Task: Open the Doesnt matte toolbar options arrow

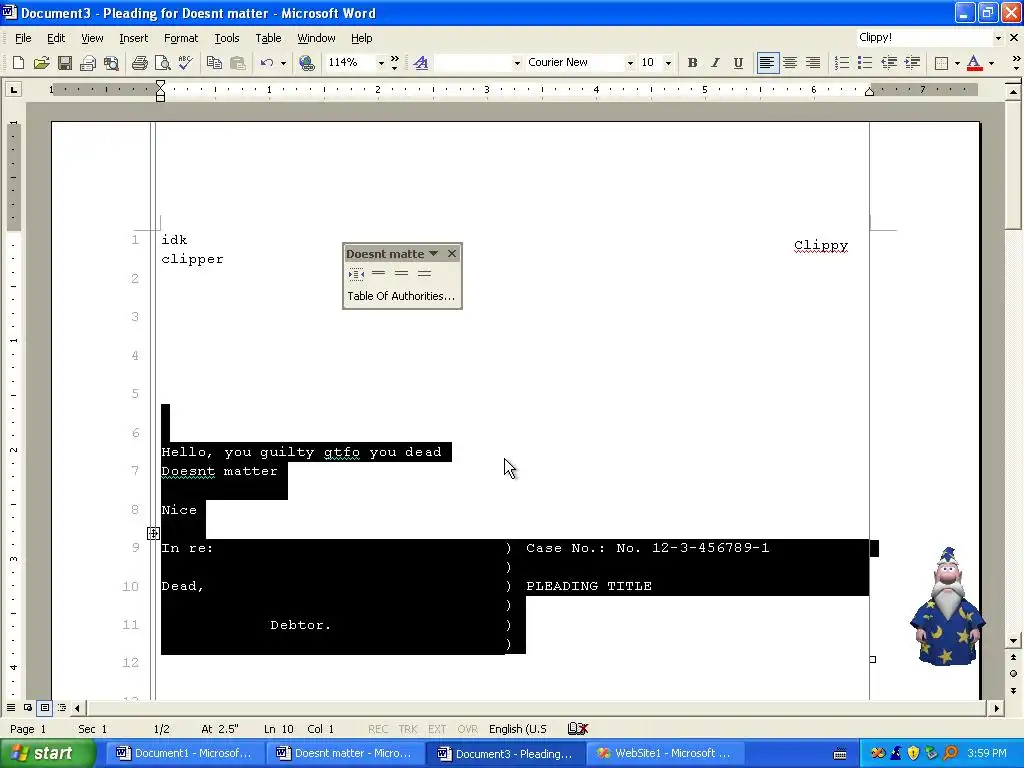Action: (x=433, y=253)
